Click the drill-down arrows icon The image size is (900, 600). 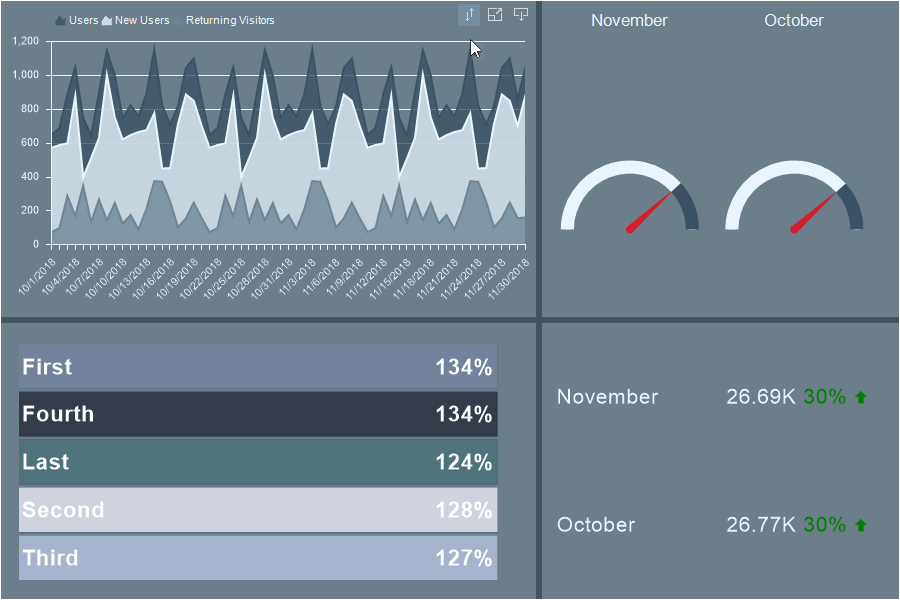point(469,15)
